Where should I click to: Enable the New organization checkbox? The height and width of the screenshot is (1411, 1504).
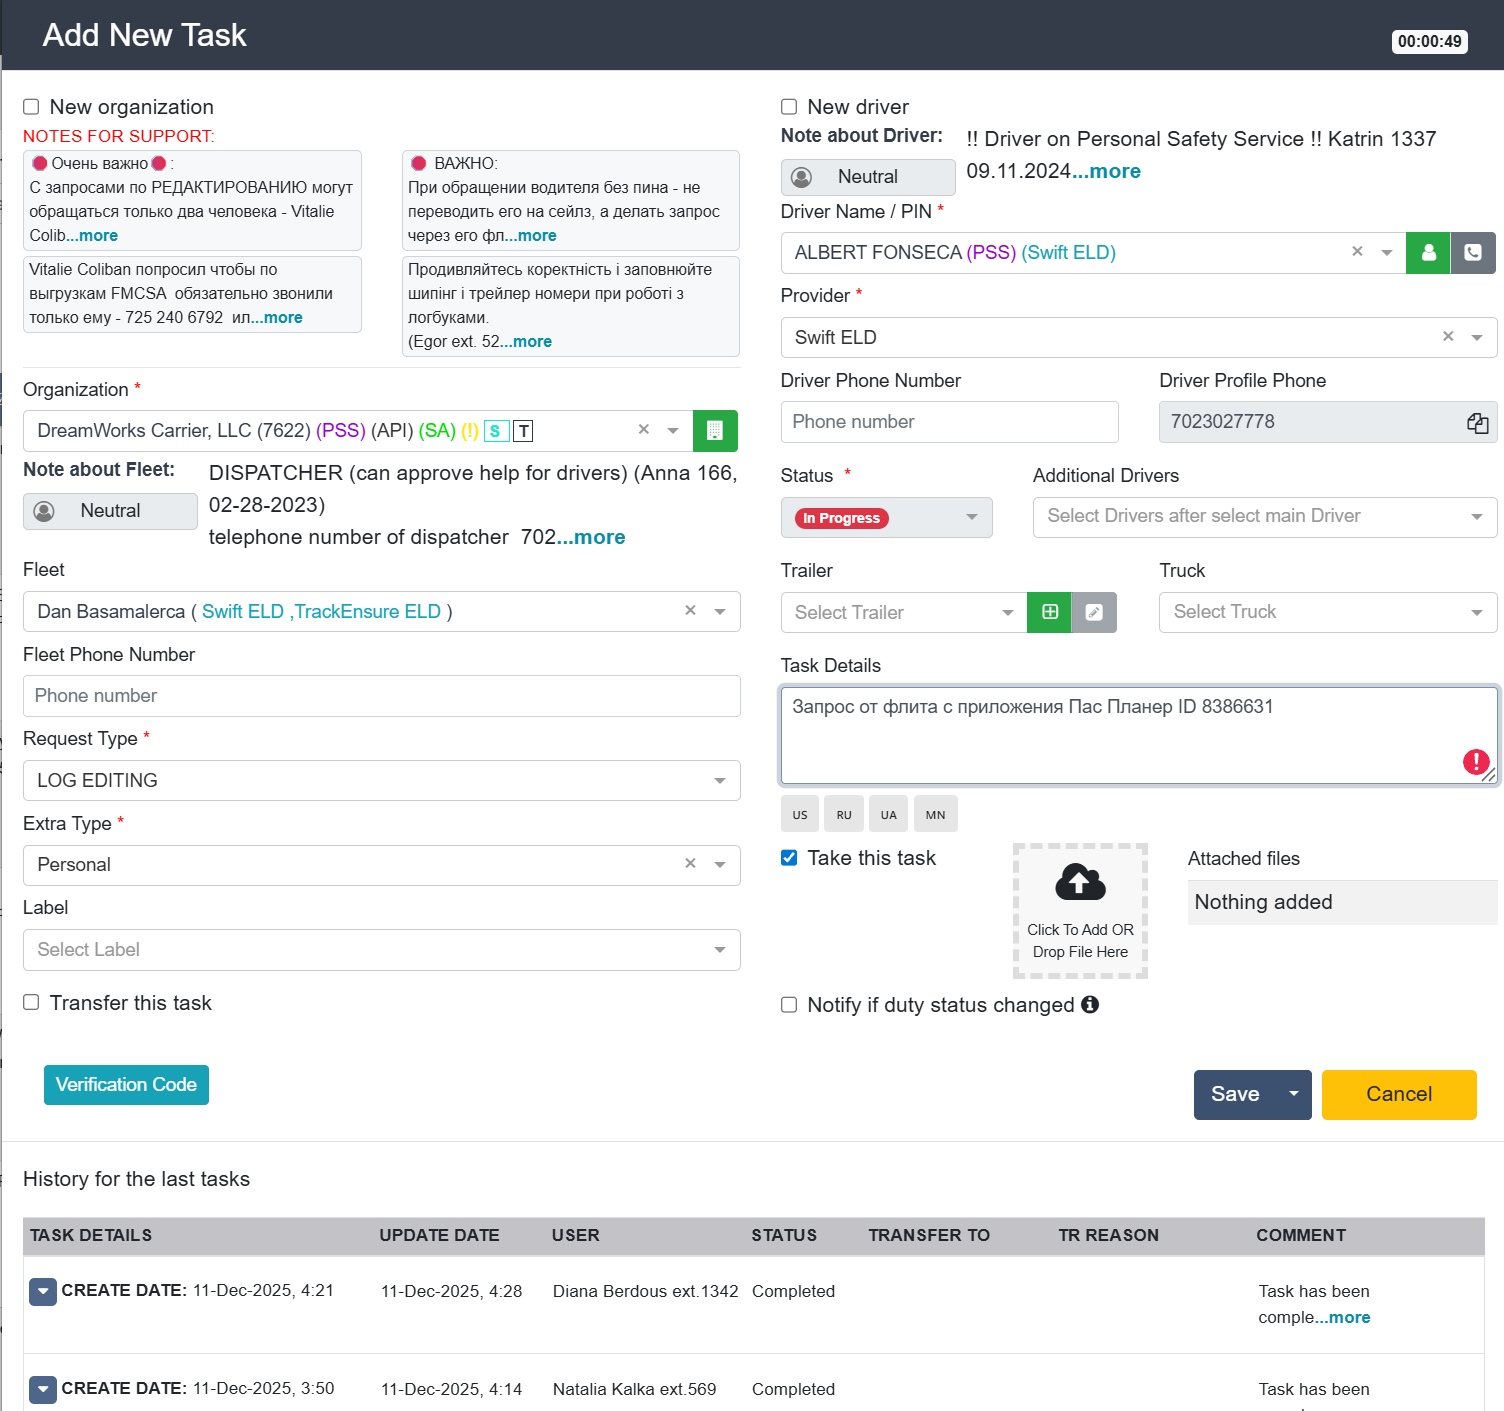click(32, 107)
